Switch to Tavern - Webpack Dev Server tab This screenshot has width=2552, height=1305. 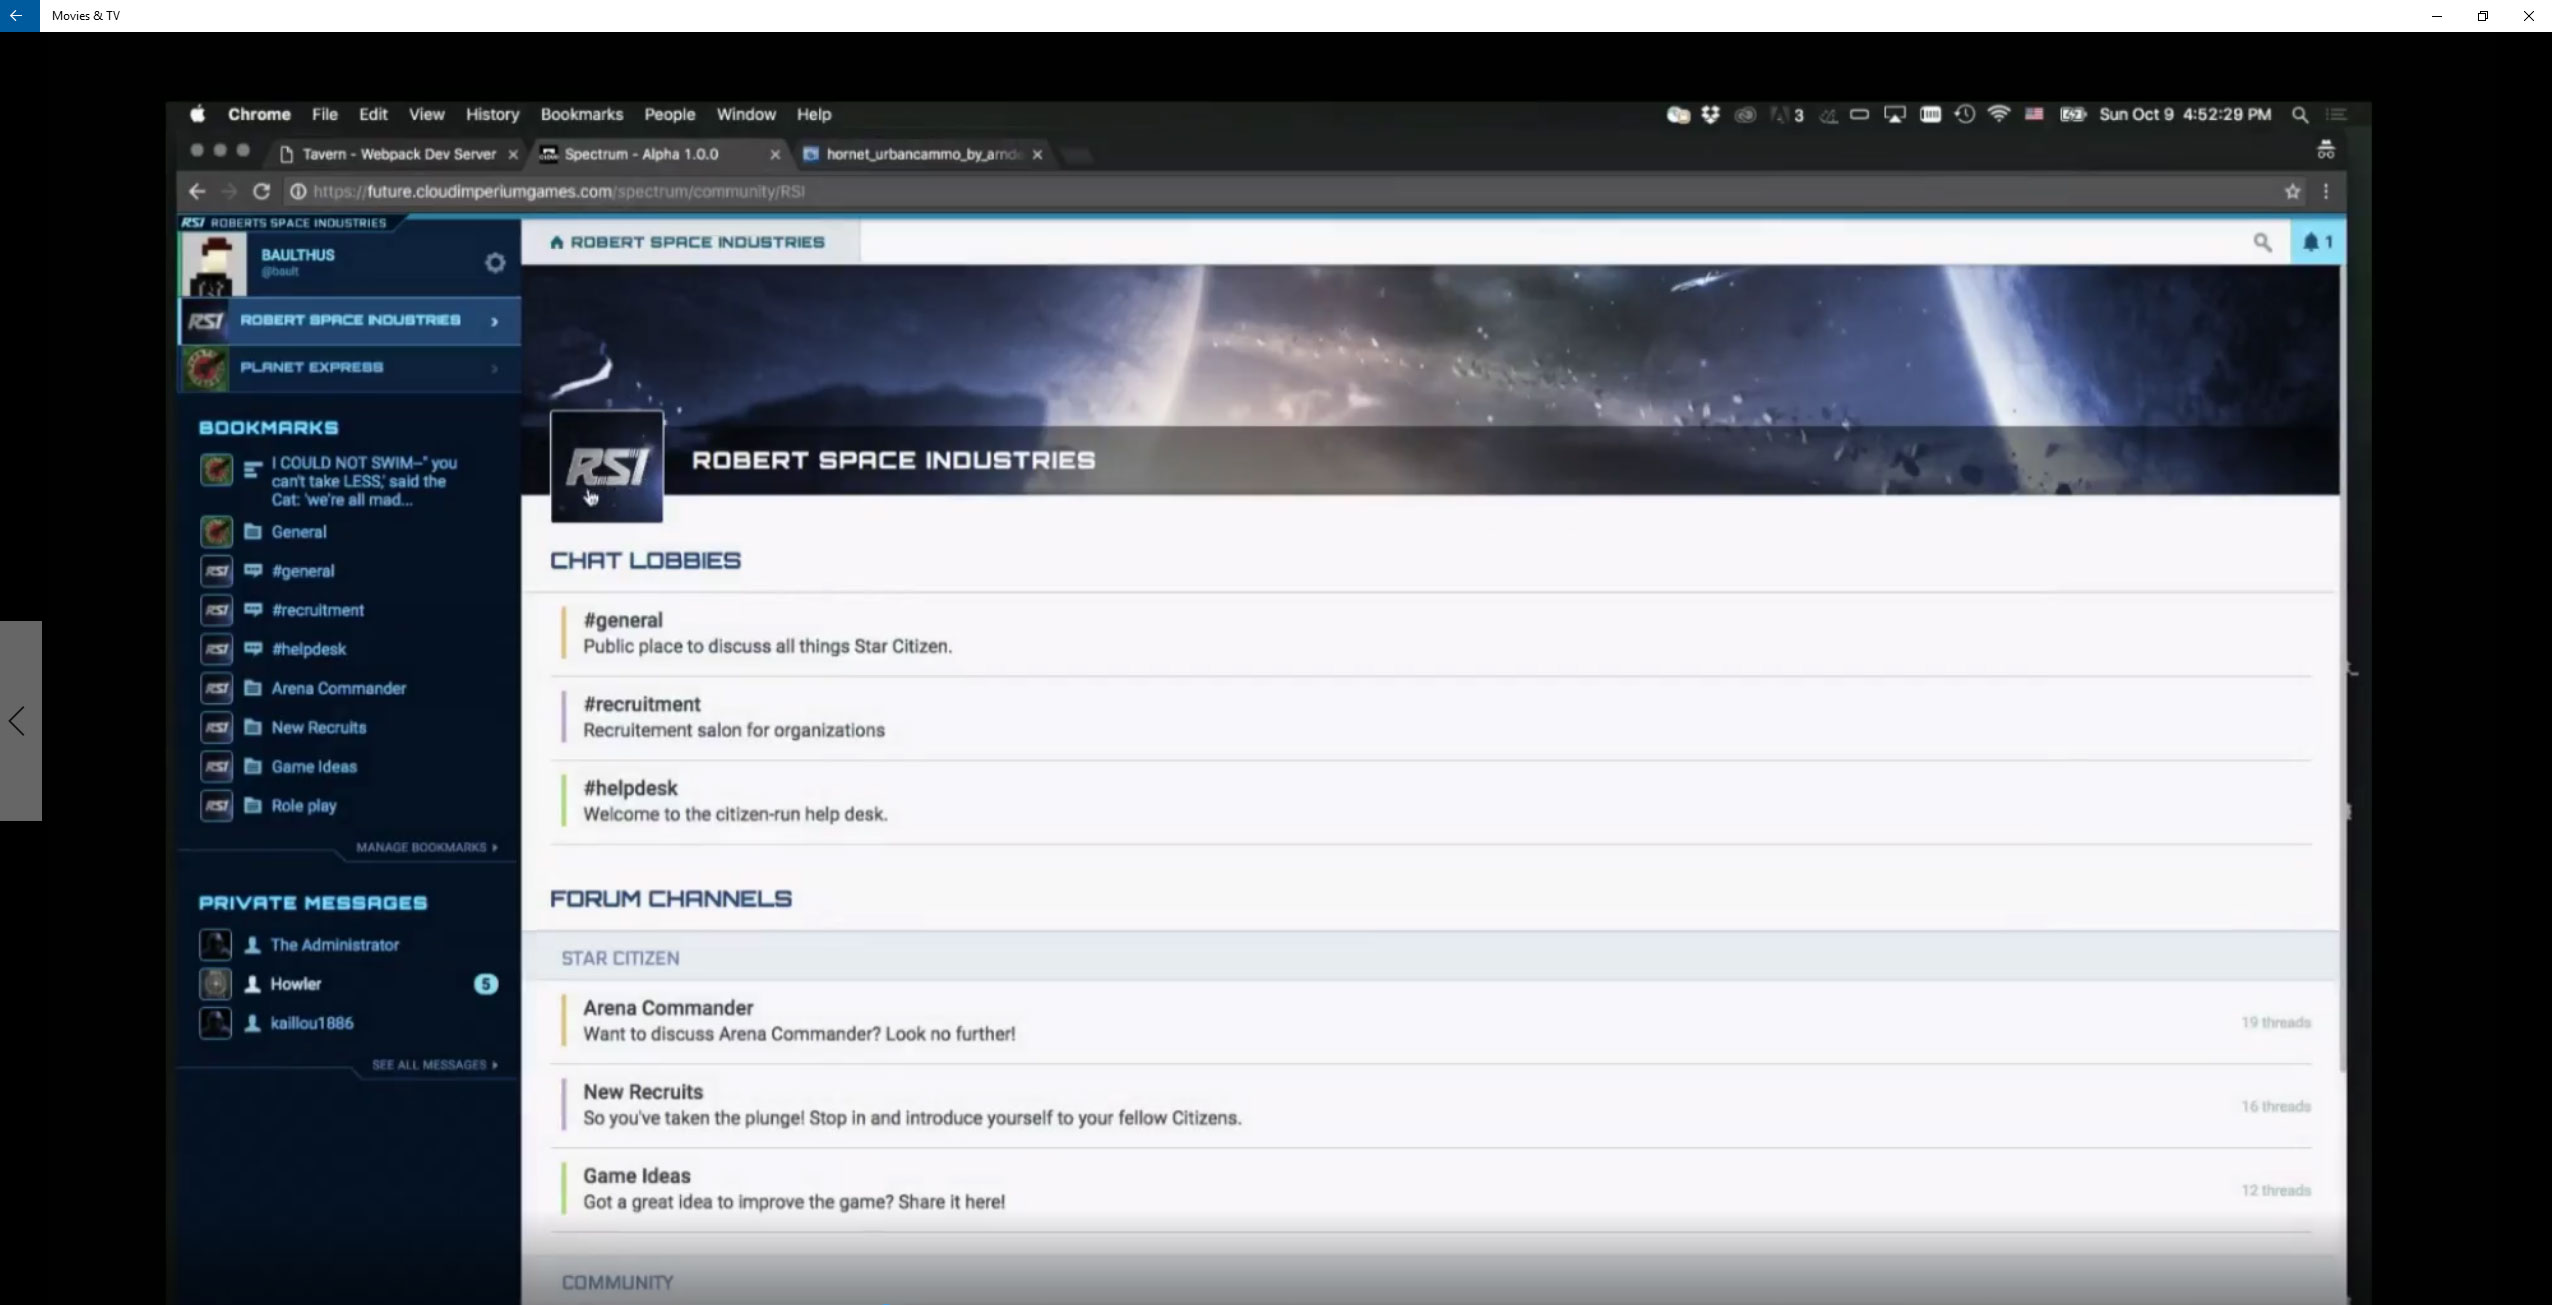(x=399, y=154)
